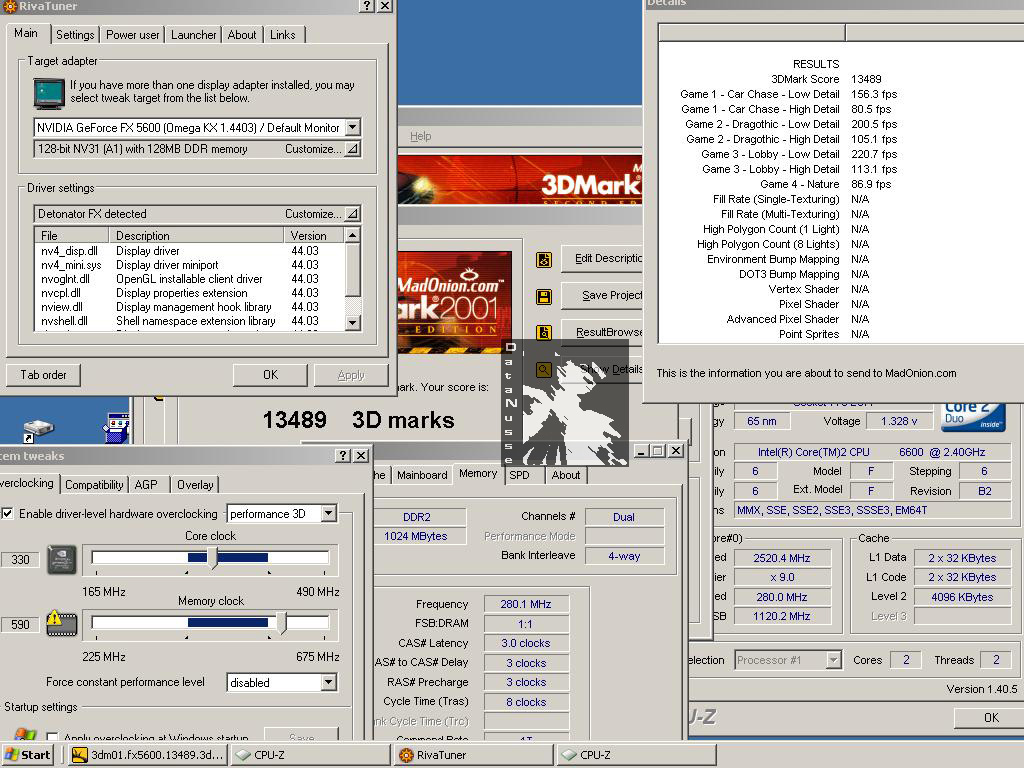This screenshot has height=768, width=1024.
Task: Click the Apply button in RivaTuner
Action: 351,375
